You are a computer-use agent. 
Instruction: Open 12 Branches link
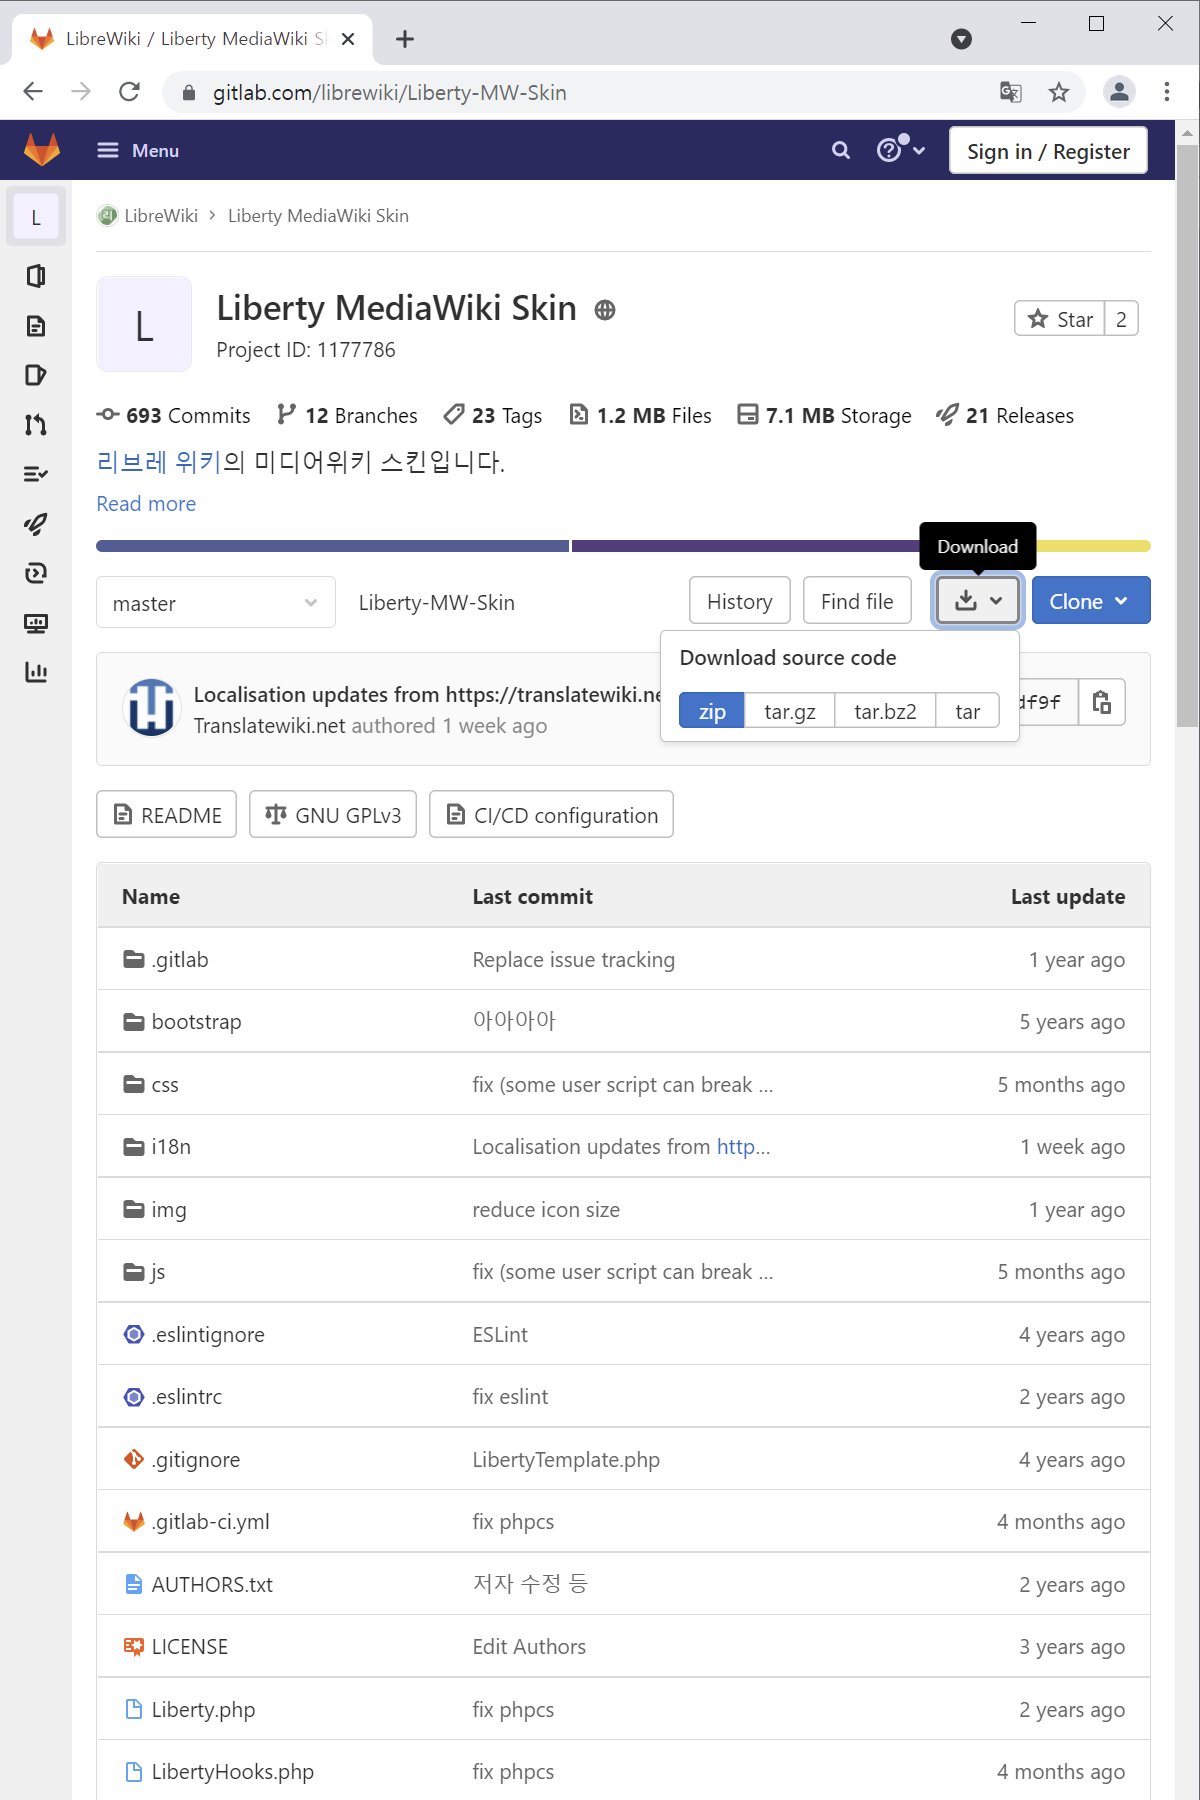(x=347, y=416)
